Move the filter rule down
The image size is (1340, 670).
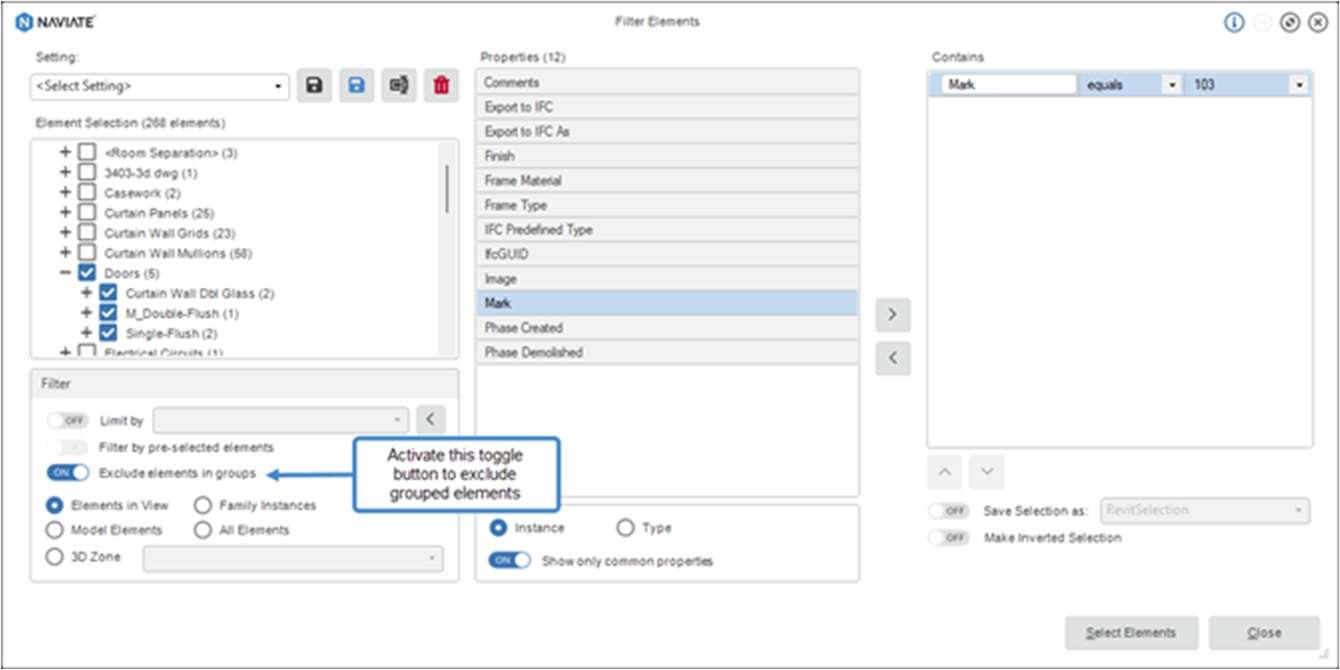[987, 472]
